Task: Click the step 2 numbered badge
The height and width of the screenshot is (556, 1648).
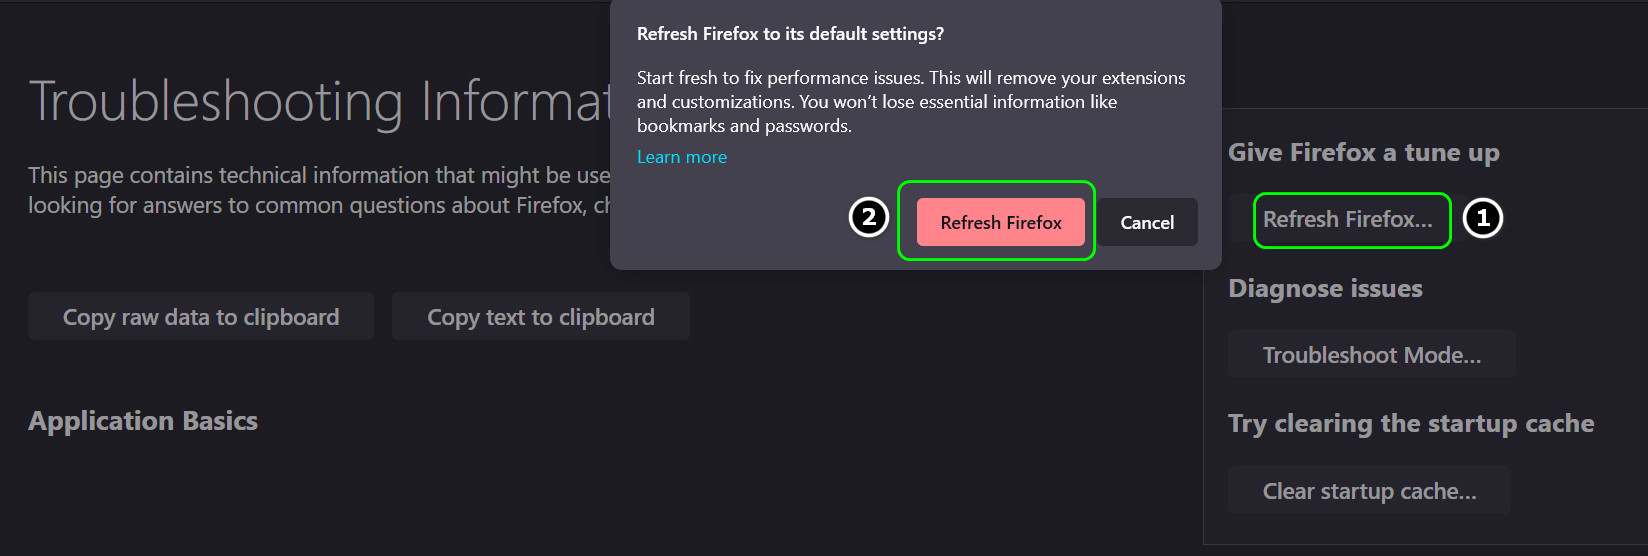Action: tap(869, 217)
